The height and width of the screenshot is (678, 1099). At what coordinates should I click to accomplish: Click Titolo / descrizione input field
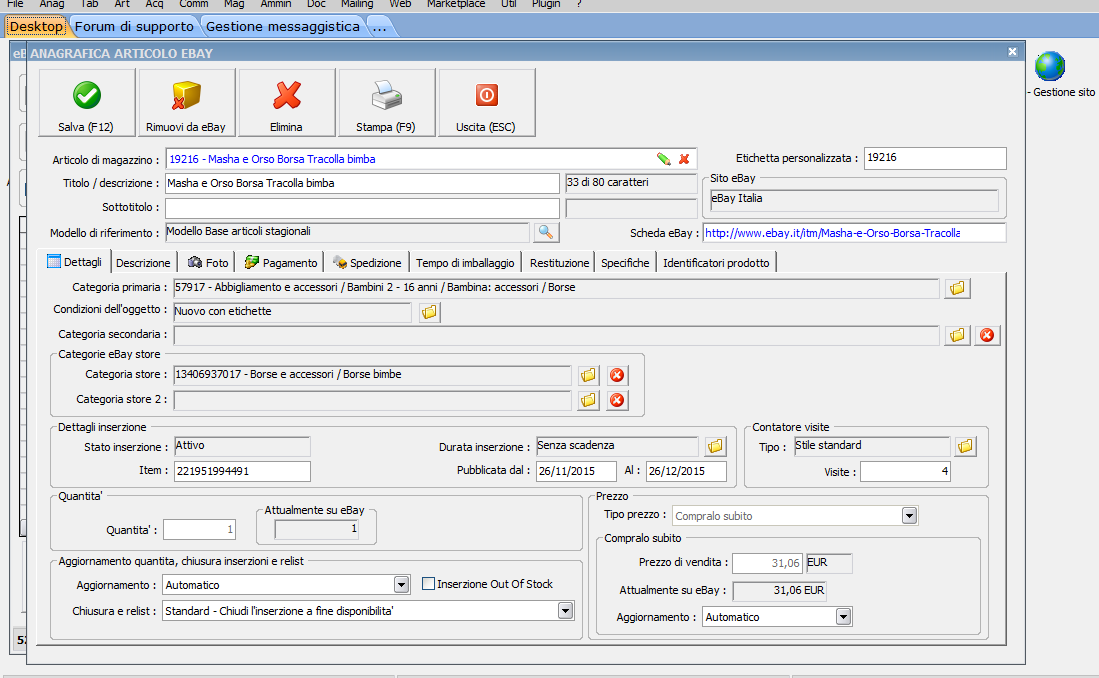point(362,184)
